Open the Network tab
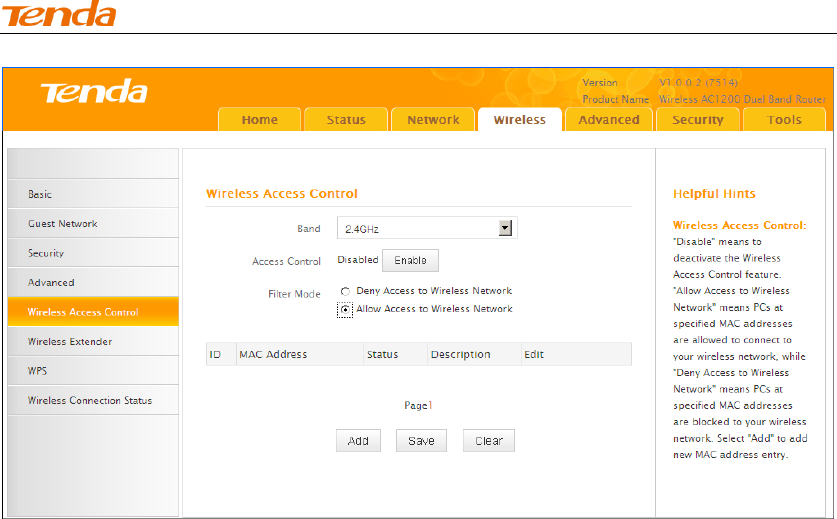 click(433, 120)
